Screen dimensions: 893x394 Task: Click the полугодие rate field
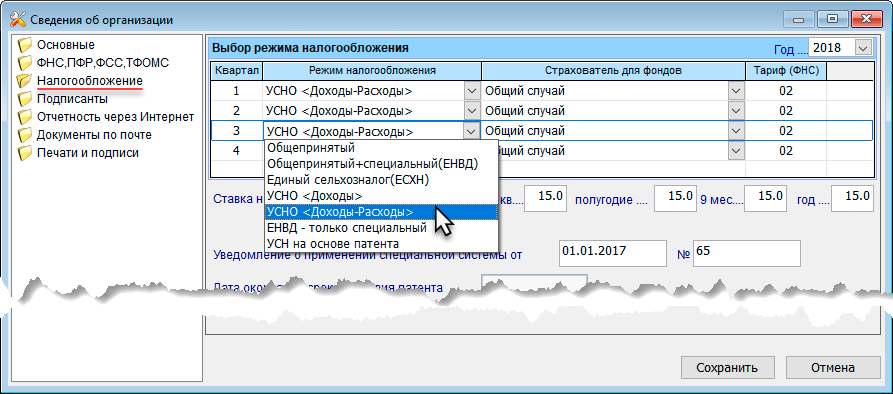[x=675, y=198]
